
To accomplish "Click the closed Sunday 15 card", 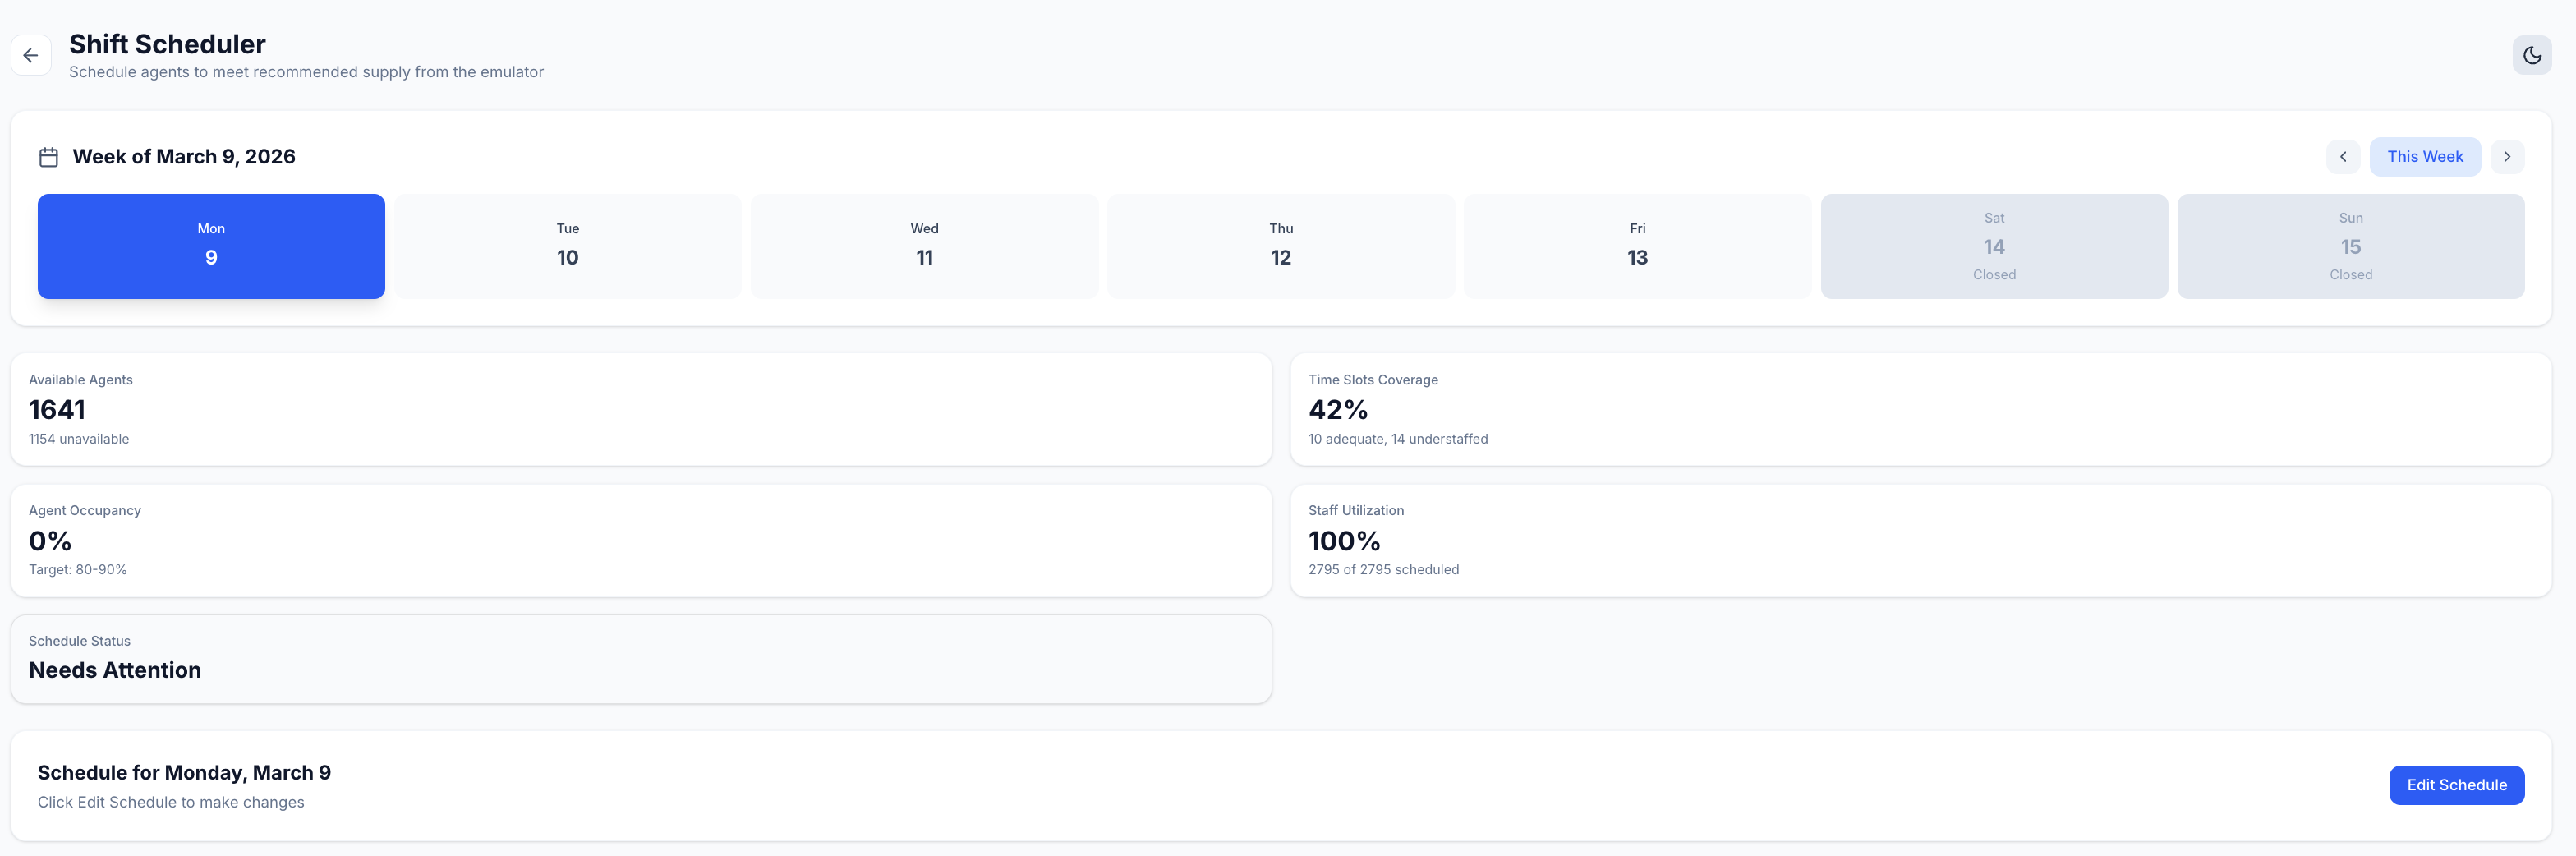I will pyautogui.click(x=2350, y=245).
